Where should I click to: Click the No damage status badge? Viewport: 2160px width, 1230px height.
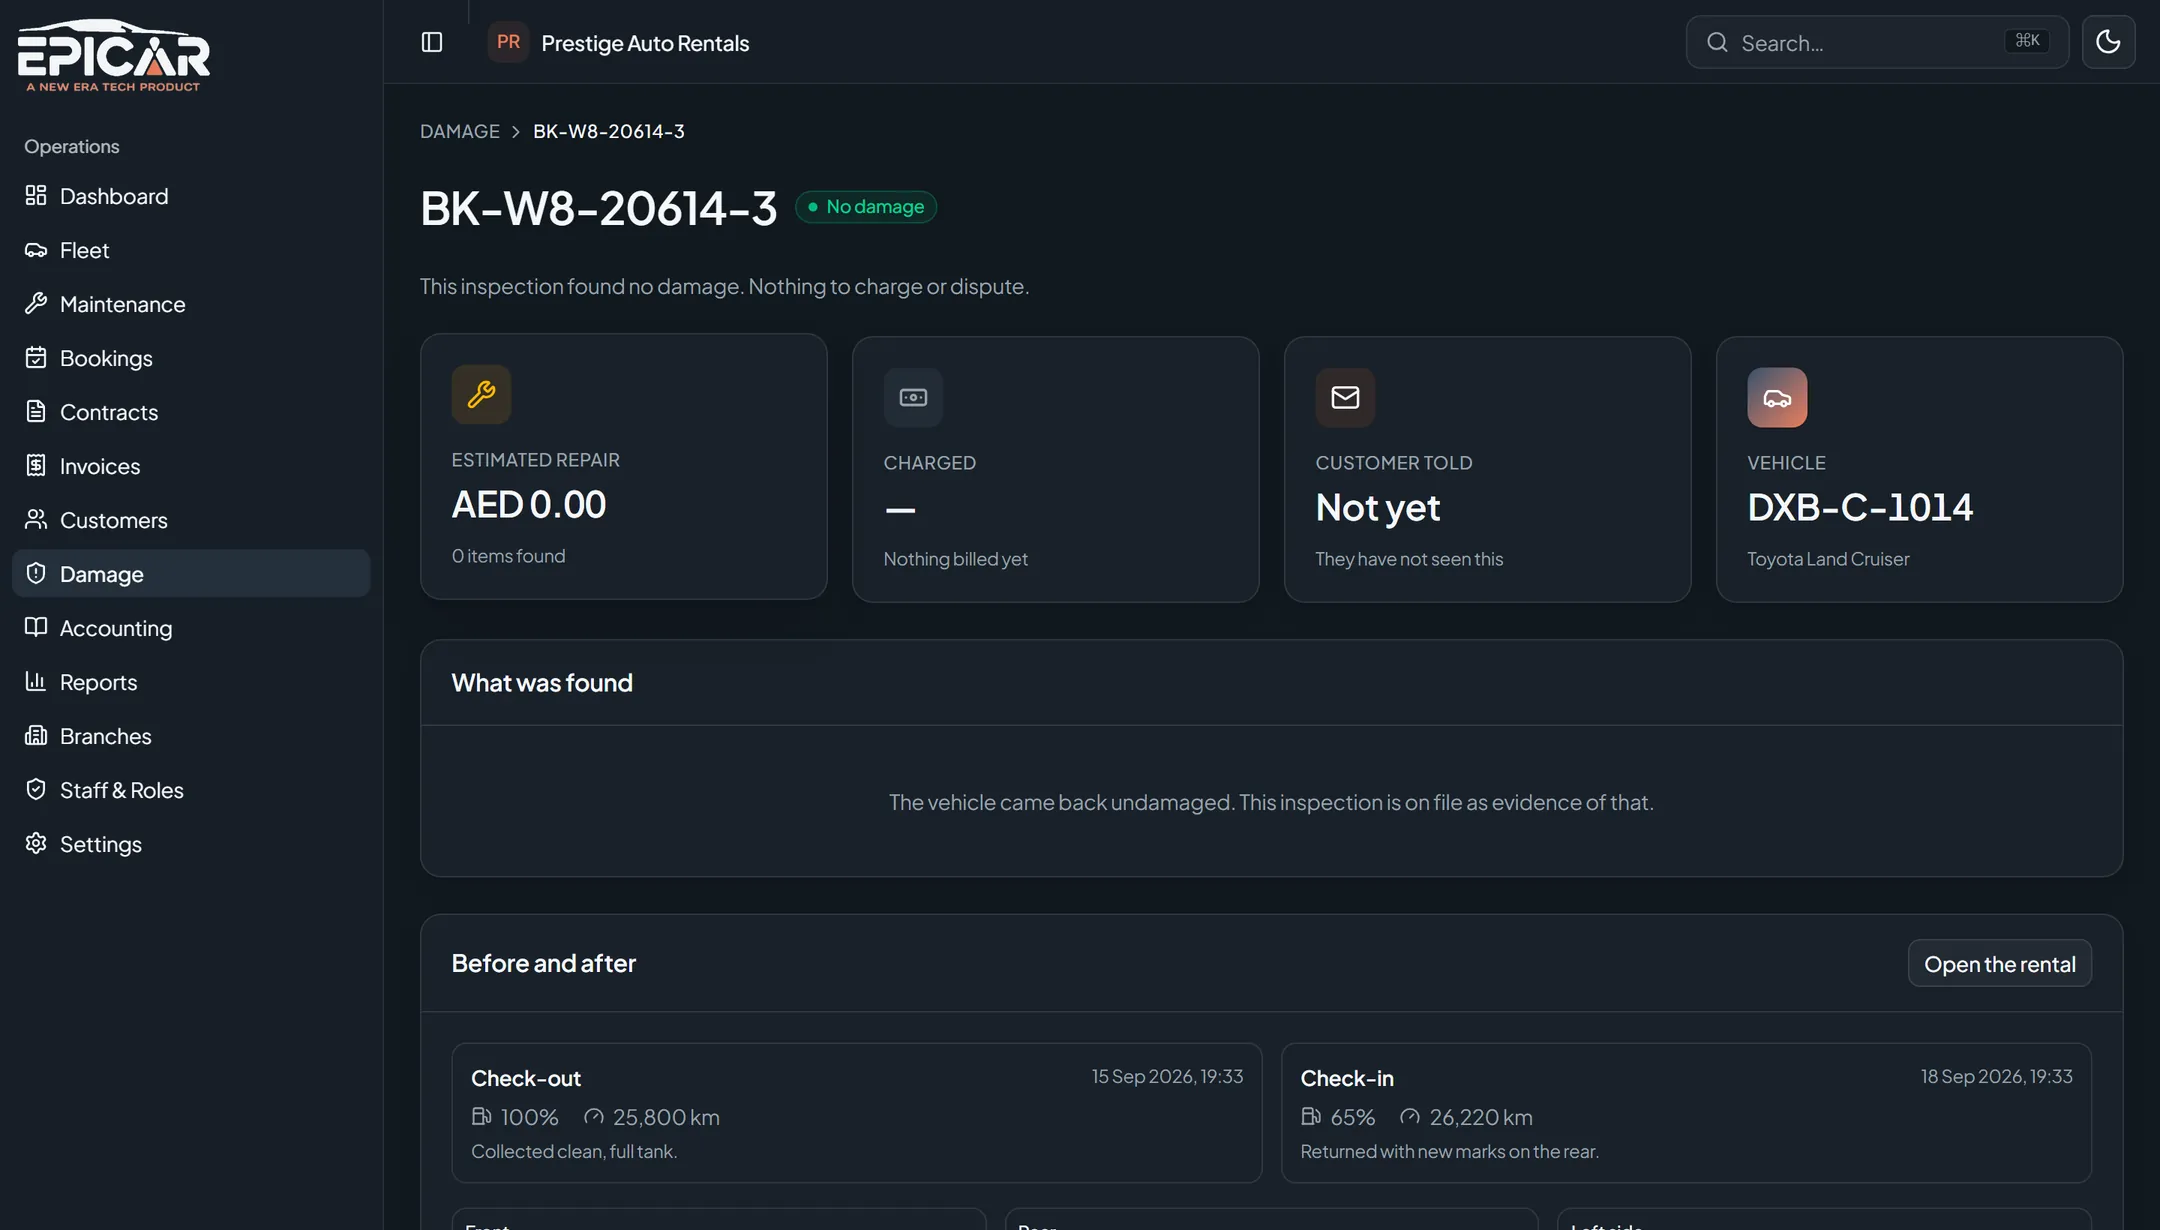click(866, 207)
